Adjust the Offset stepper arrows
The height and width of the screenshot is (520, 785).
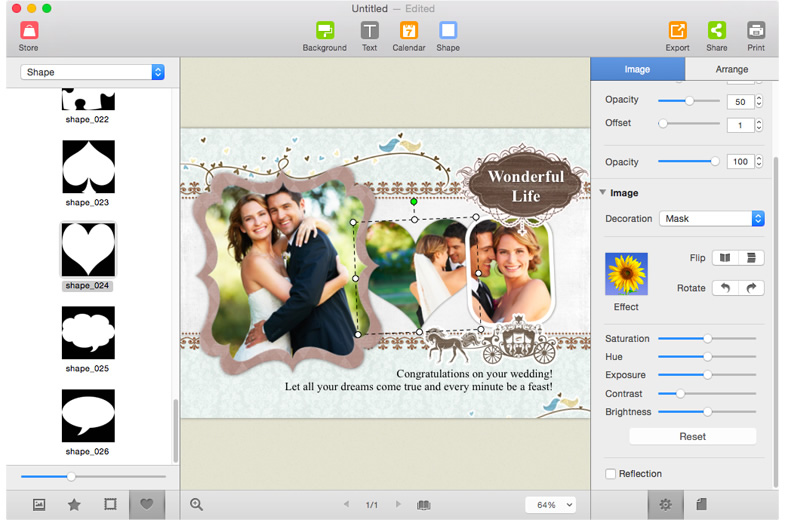pyautogui.click(x=759, y=125)
